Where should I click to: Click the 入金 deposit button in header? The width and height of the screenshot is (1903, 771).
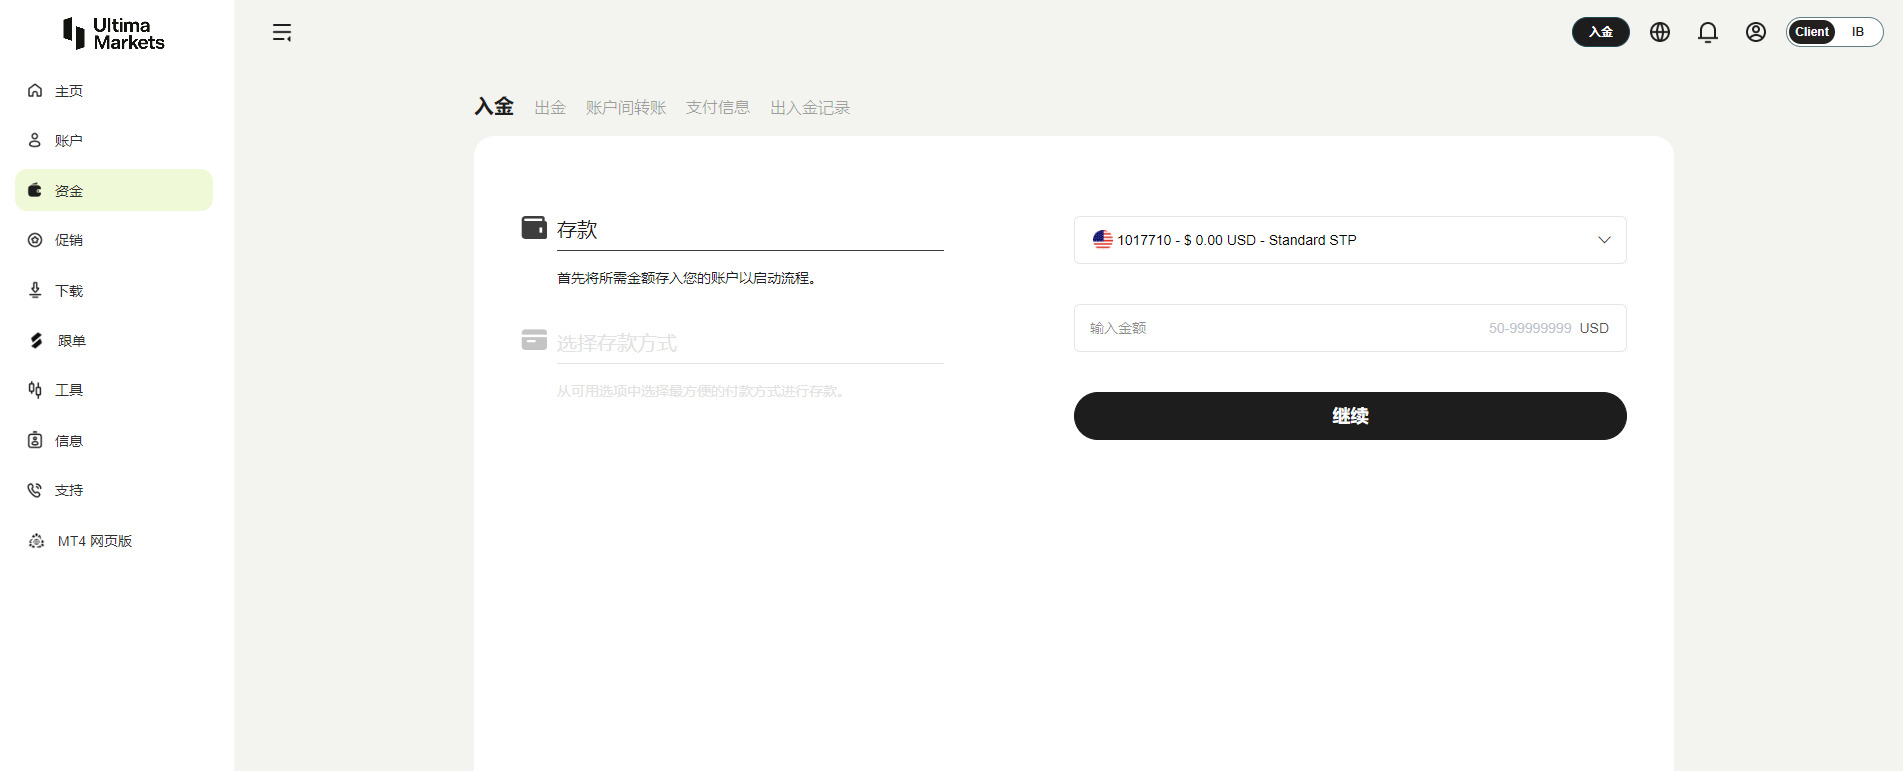pos(1600,32)
